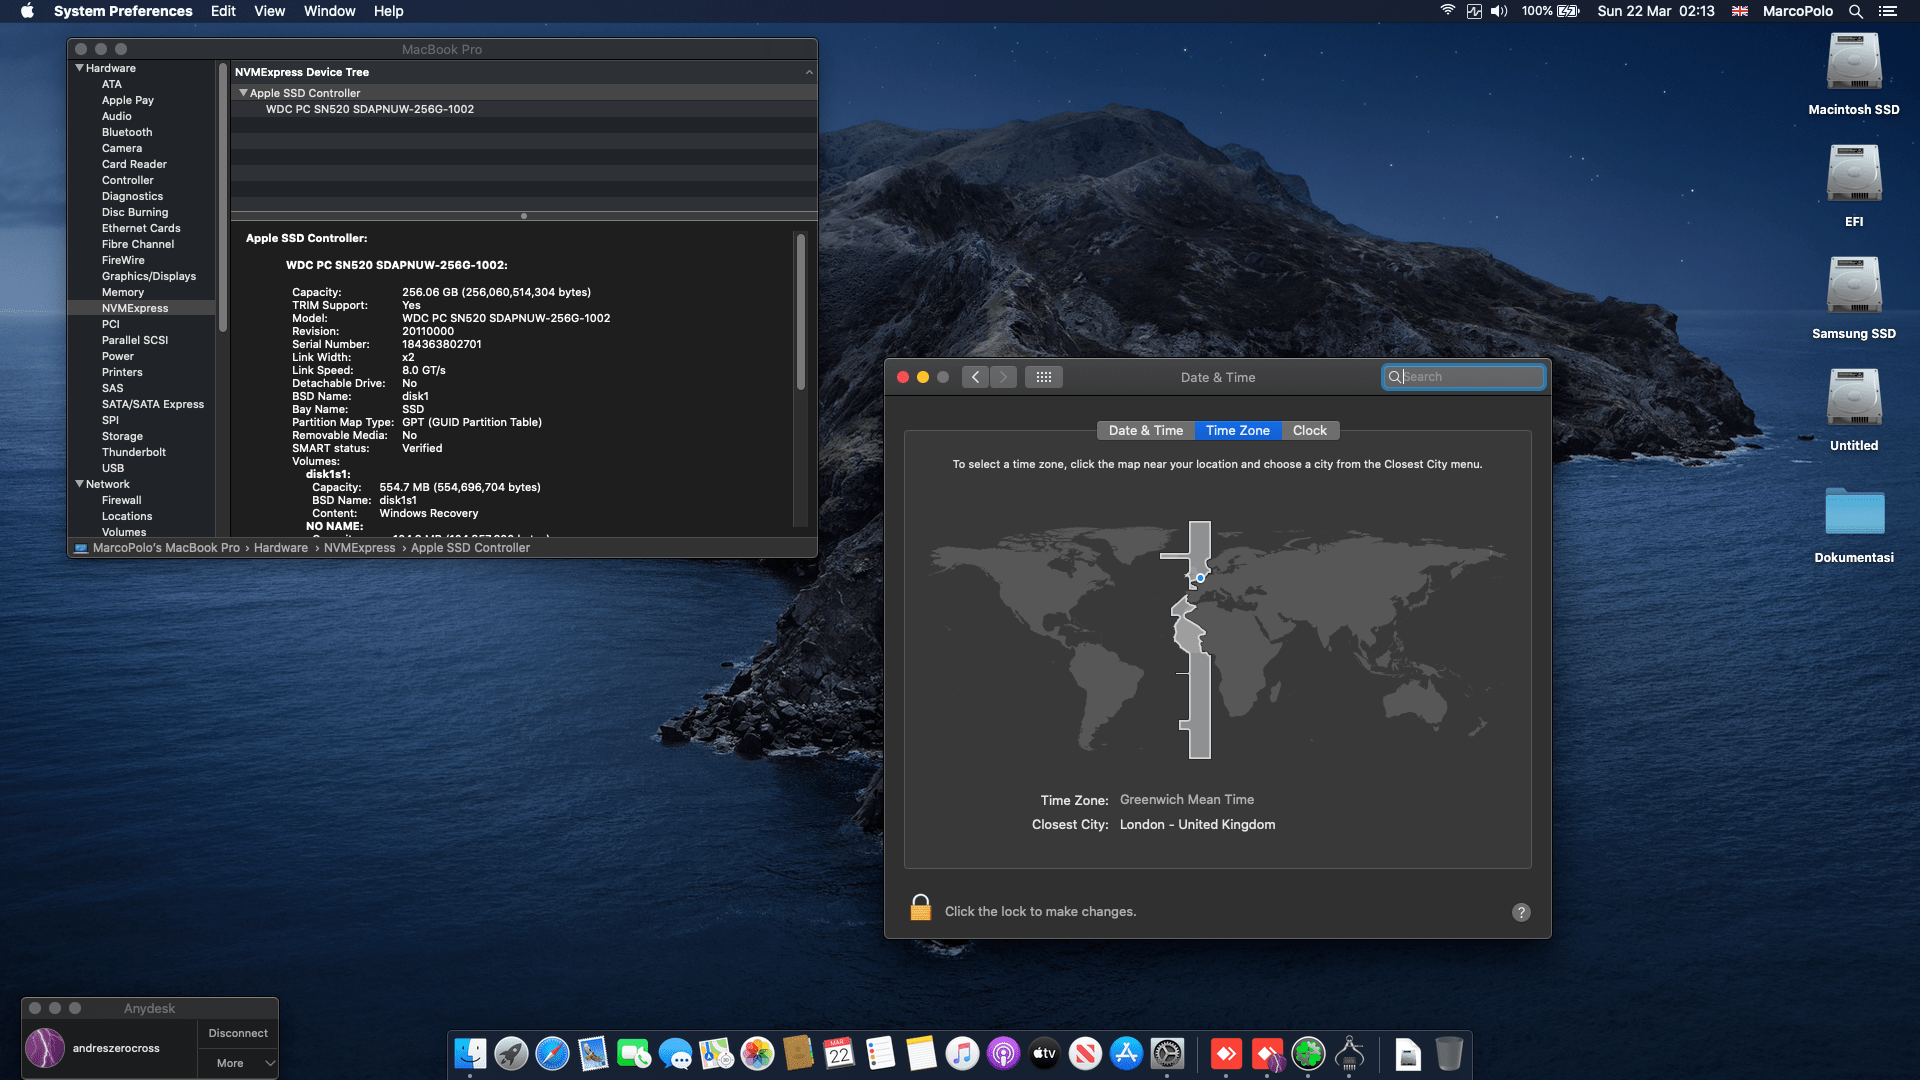Open the Apple menu
The width and height of the screenshot is (1920, 1080).
(x=28, y=11)
